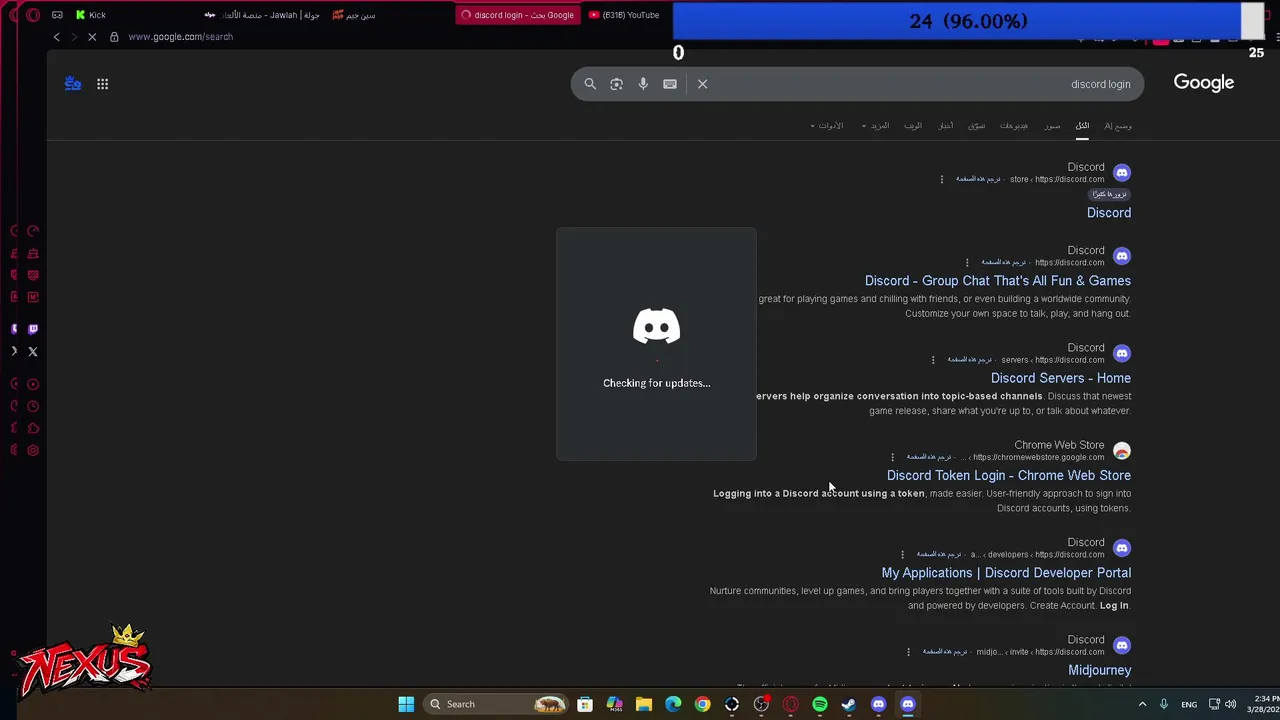
Task: Open the Opera menu logo icon
Action: (x=33, y=15)
